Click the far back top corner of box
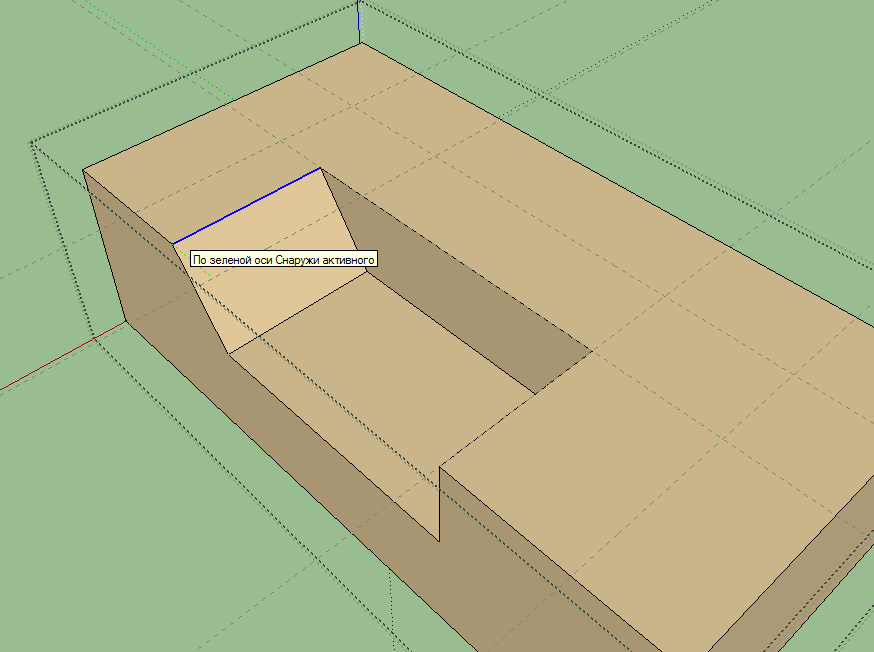 click(360, 45)
